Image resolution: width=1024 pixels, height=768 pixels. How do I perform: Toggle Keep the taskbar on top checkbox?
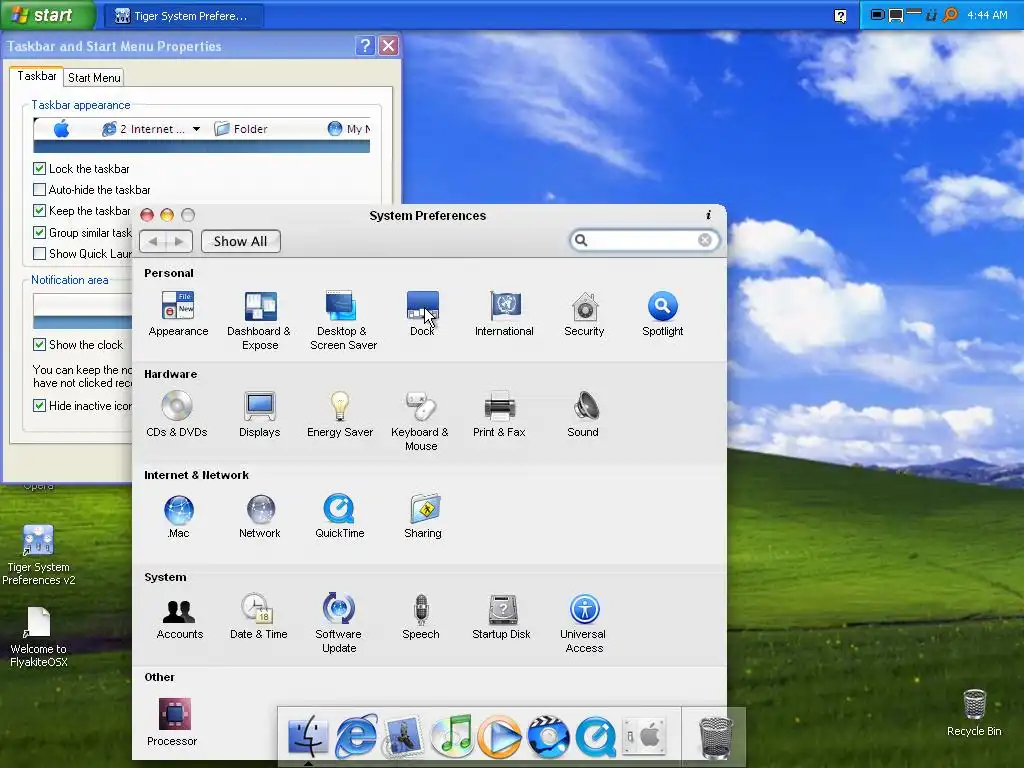pos(39,210)
